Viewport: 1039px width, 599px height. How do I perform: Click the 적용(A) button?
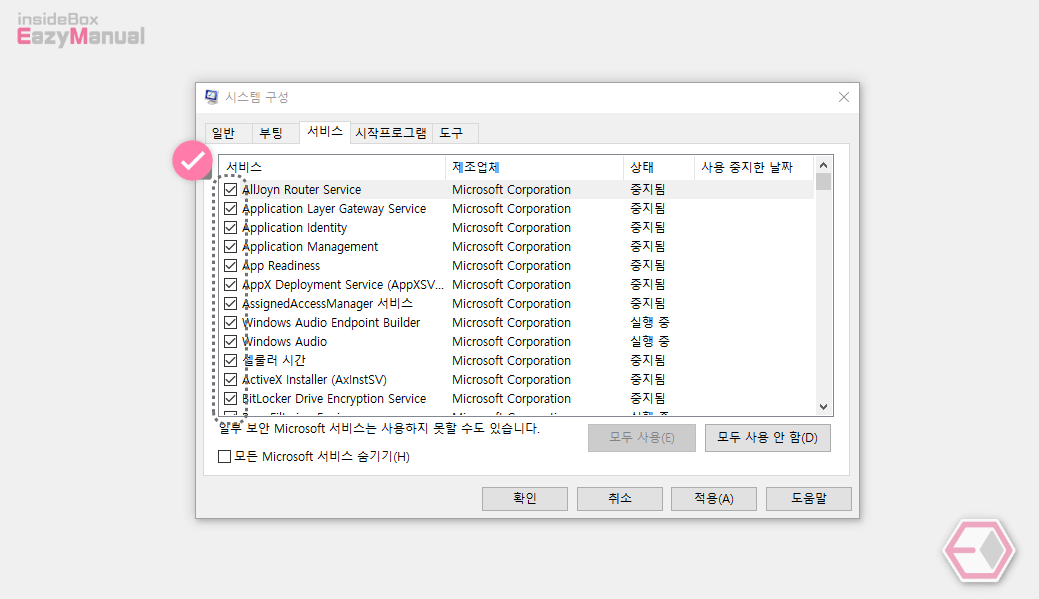[714, 499]
